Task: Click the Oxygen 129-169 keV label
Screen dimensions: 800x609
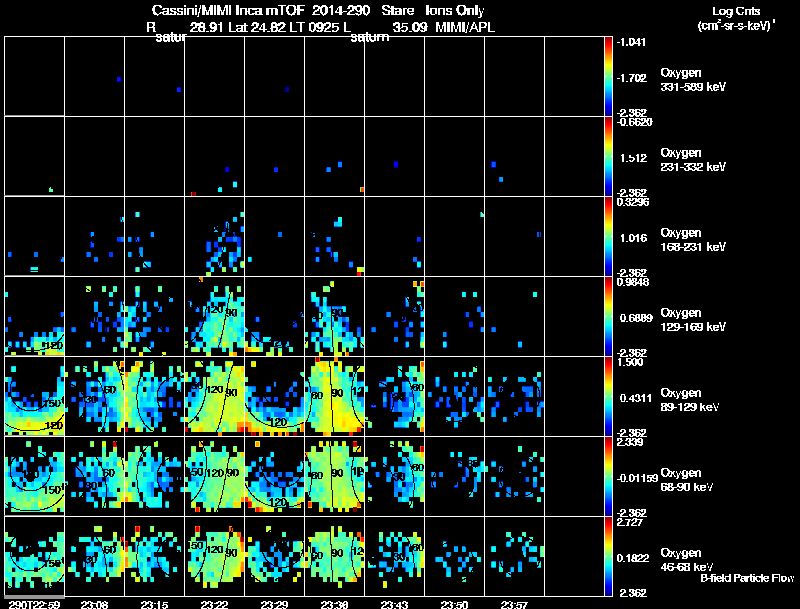Action: tap(693, 318)
